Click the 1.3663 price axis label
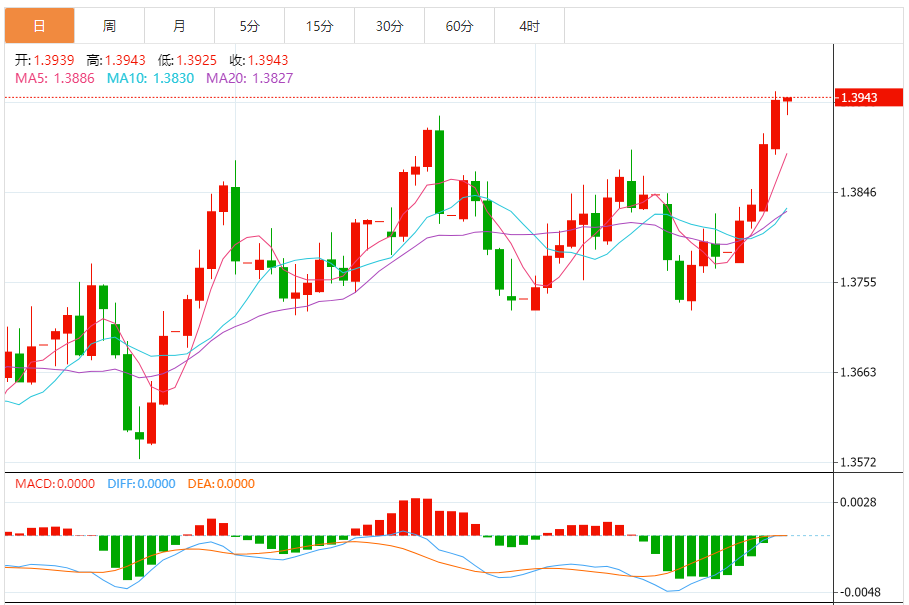The image size is (909, 605). [858, 372]
